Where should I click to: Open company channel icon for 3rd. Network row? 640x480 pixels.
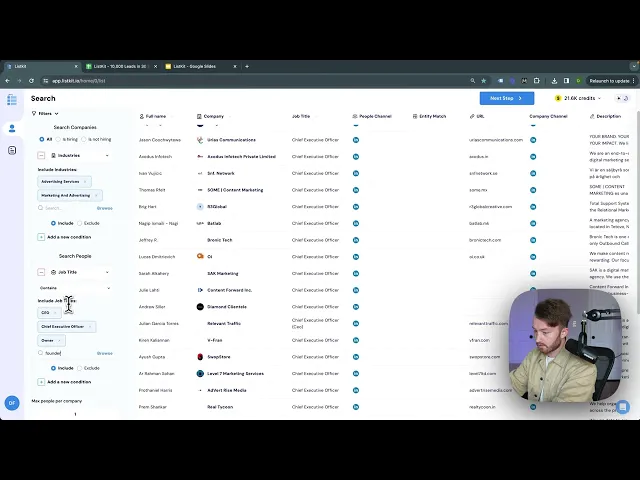point(533,173)
